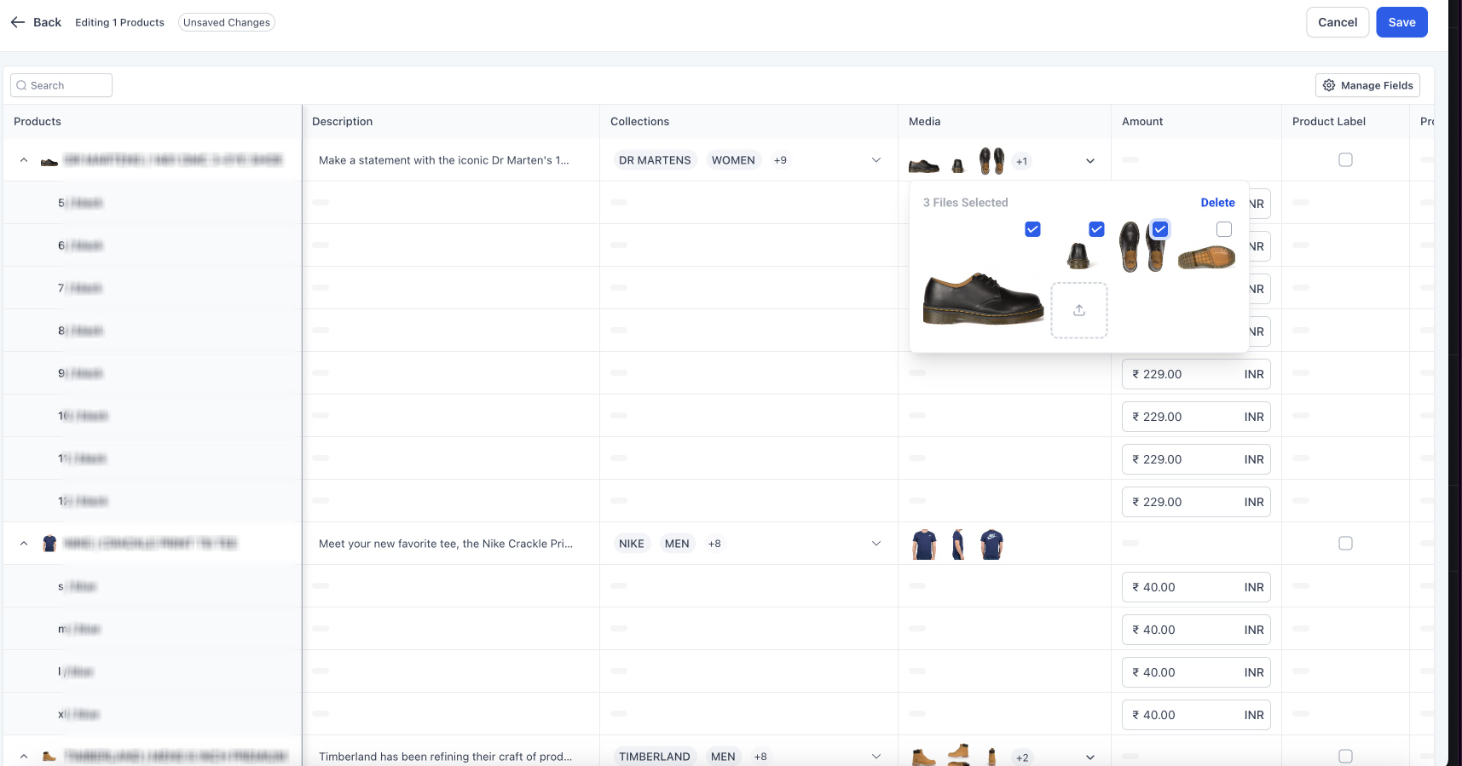Collapse the Timberland product variants
This screenshot has width=1462, height=766.
[x=23, y=756]
